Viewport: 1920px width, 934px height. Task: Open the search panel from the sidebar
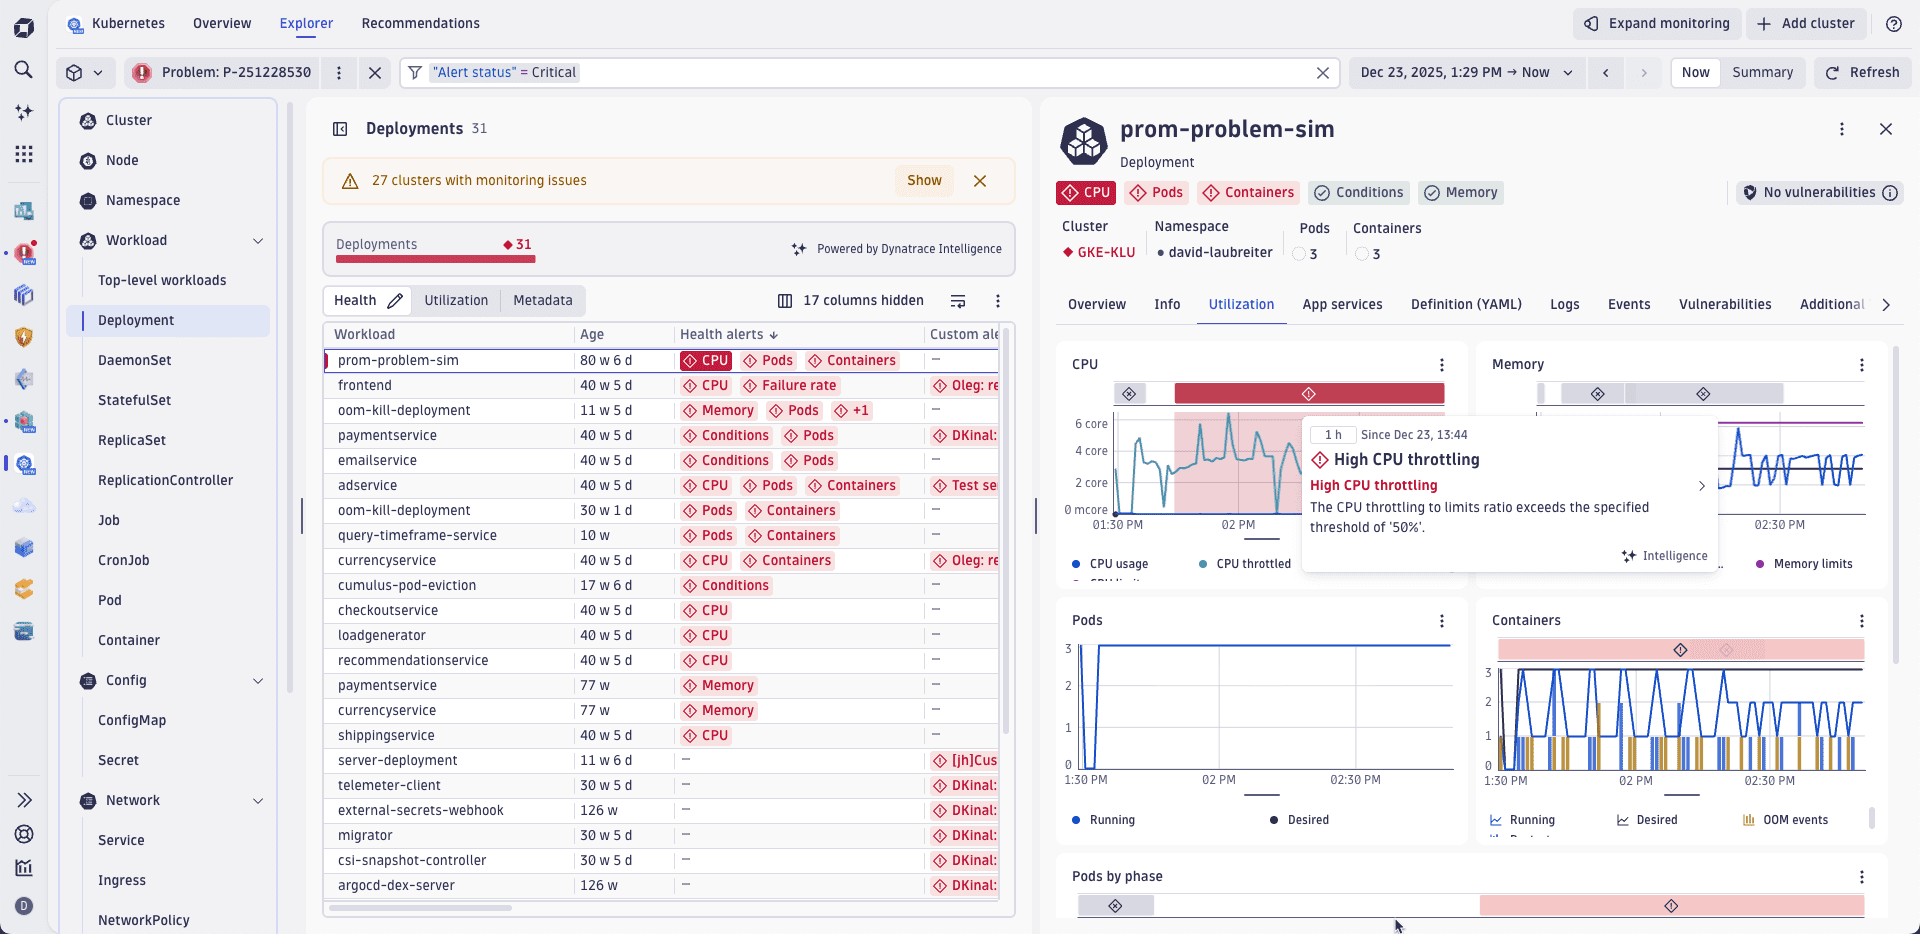pyautogui.click(x=24, y=70)
